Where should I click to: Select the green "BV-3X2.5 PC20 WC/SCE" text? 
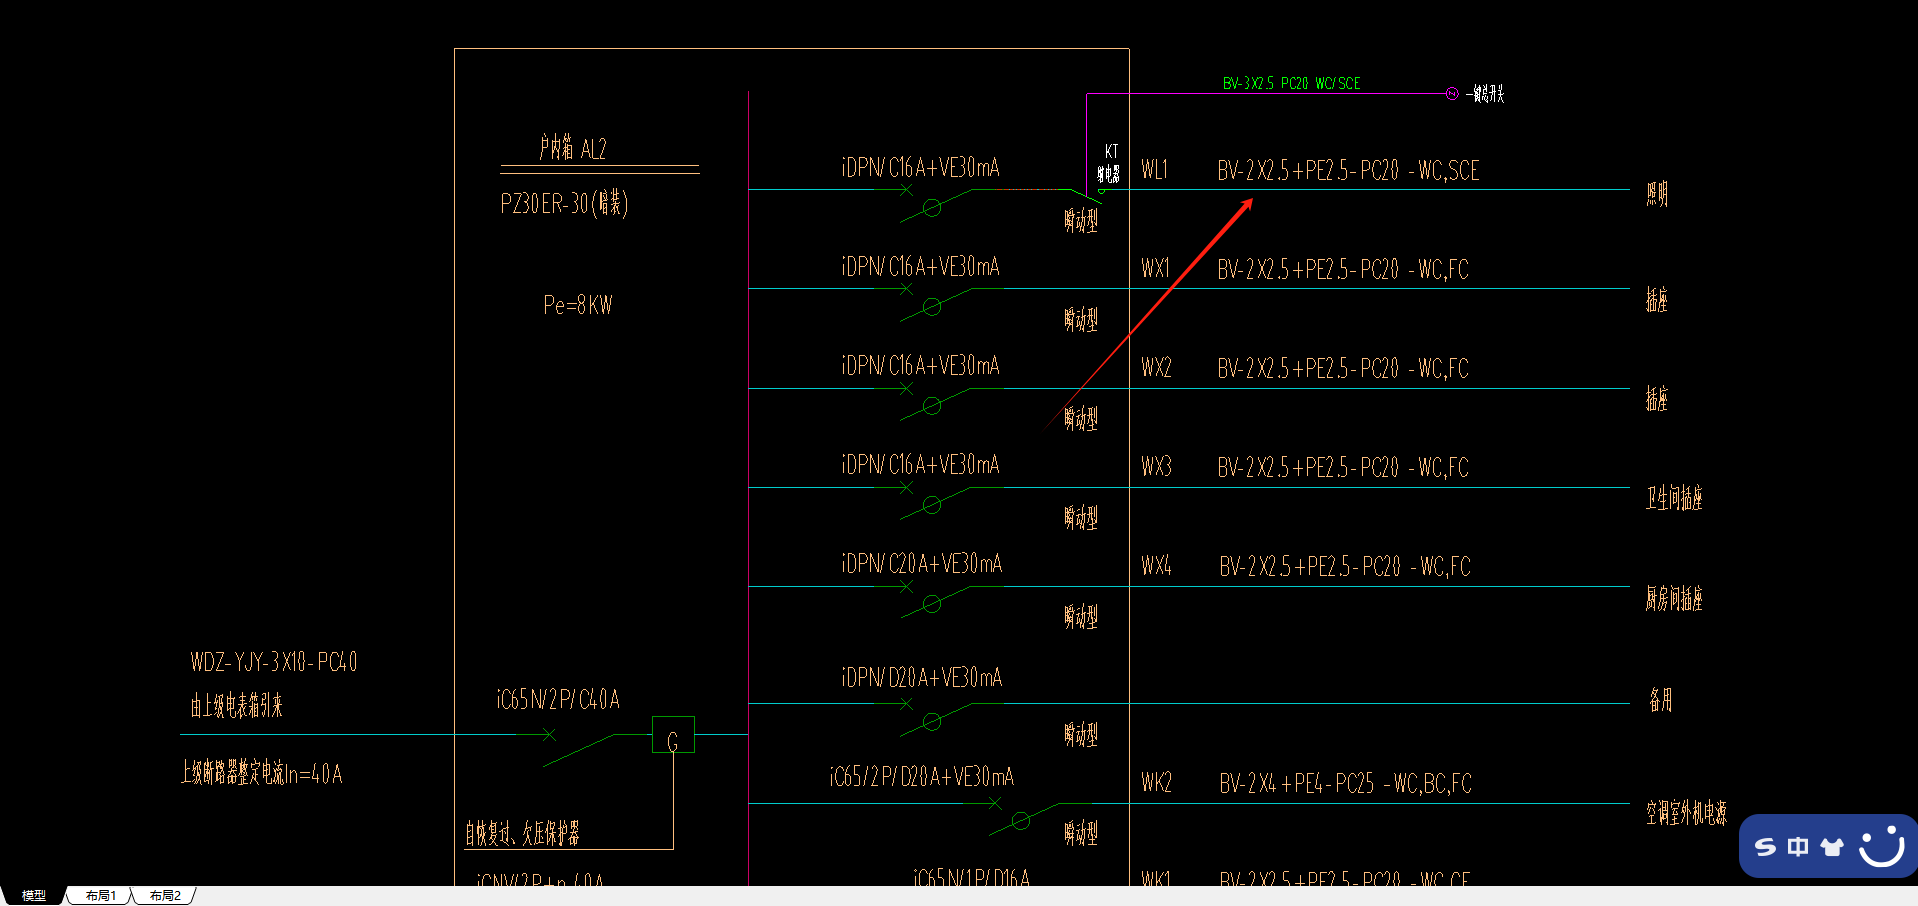pyautogui.click(x=1291, y=83)
